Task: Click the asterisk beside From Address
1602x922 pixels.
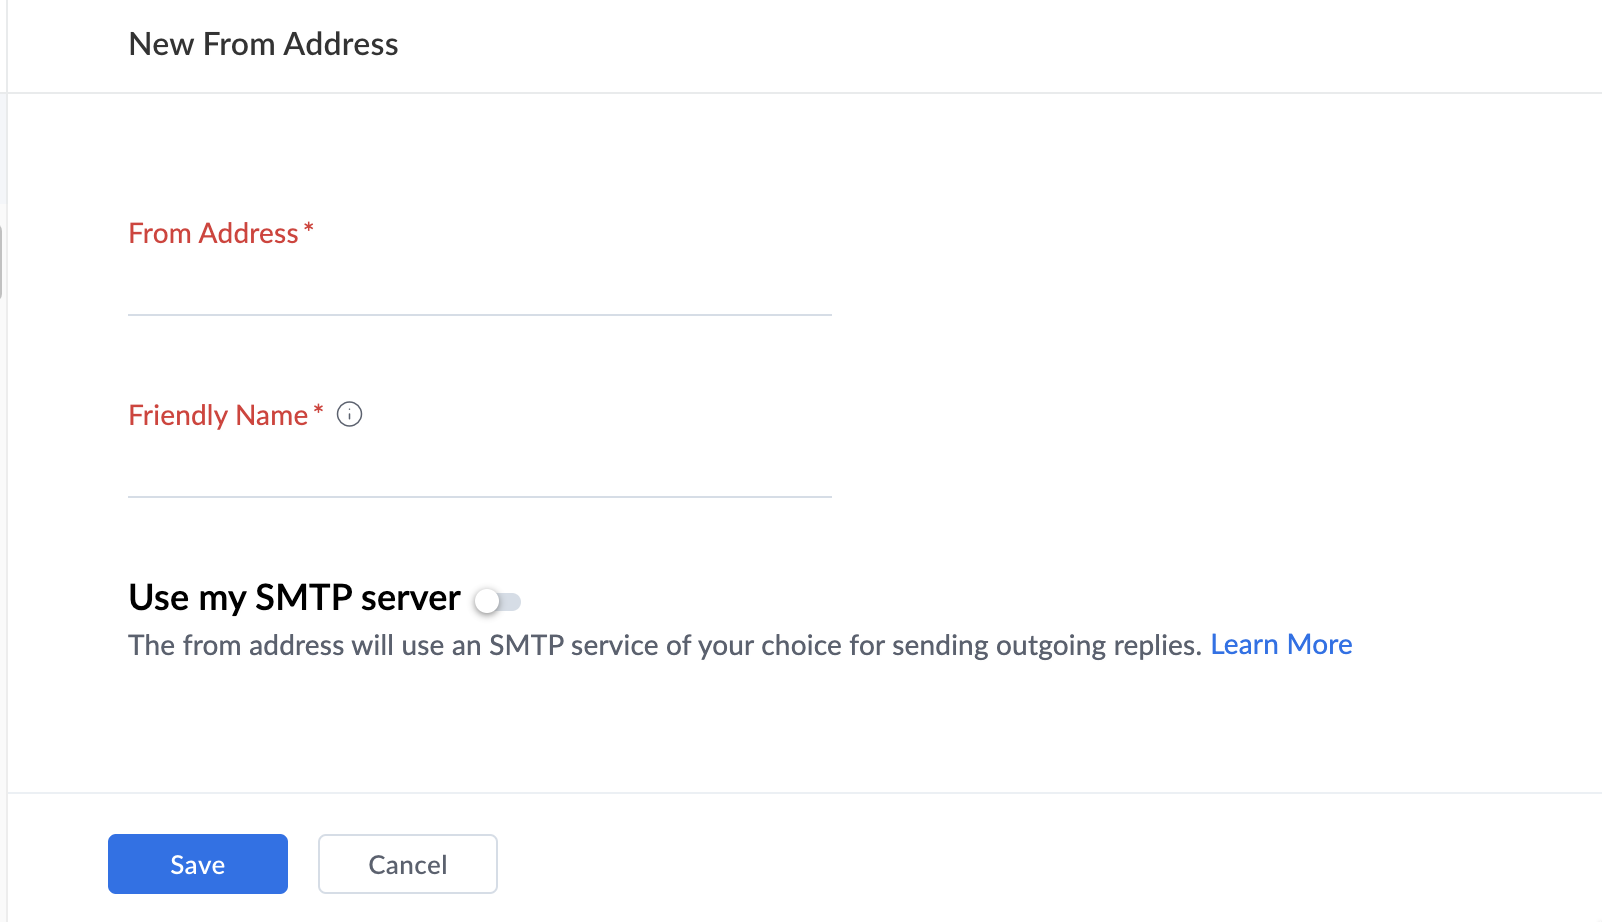Action: coord(309,229)
